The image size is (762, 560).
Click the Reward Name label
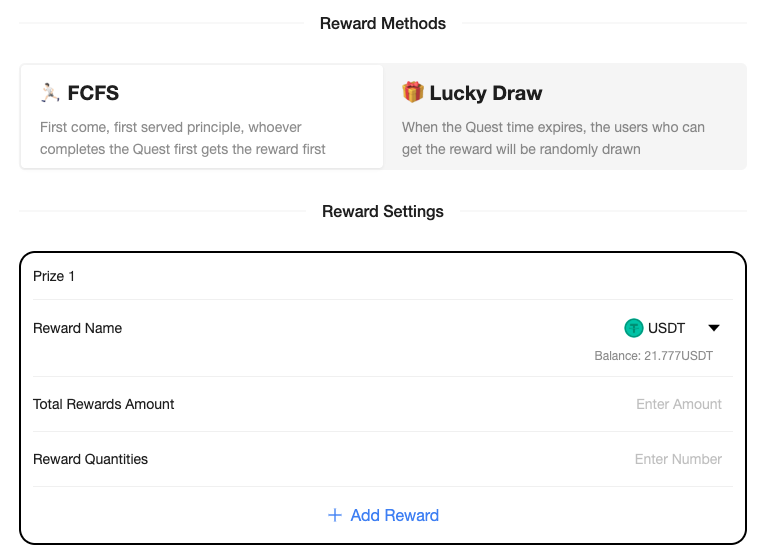(77, 328)
